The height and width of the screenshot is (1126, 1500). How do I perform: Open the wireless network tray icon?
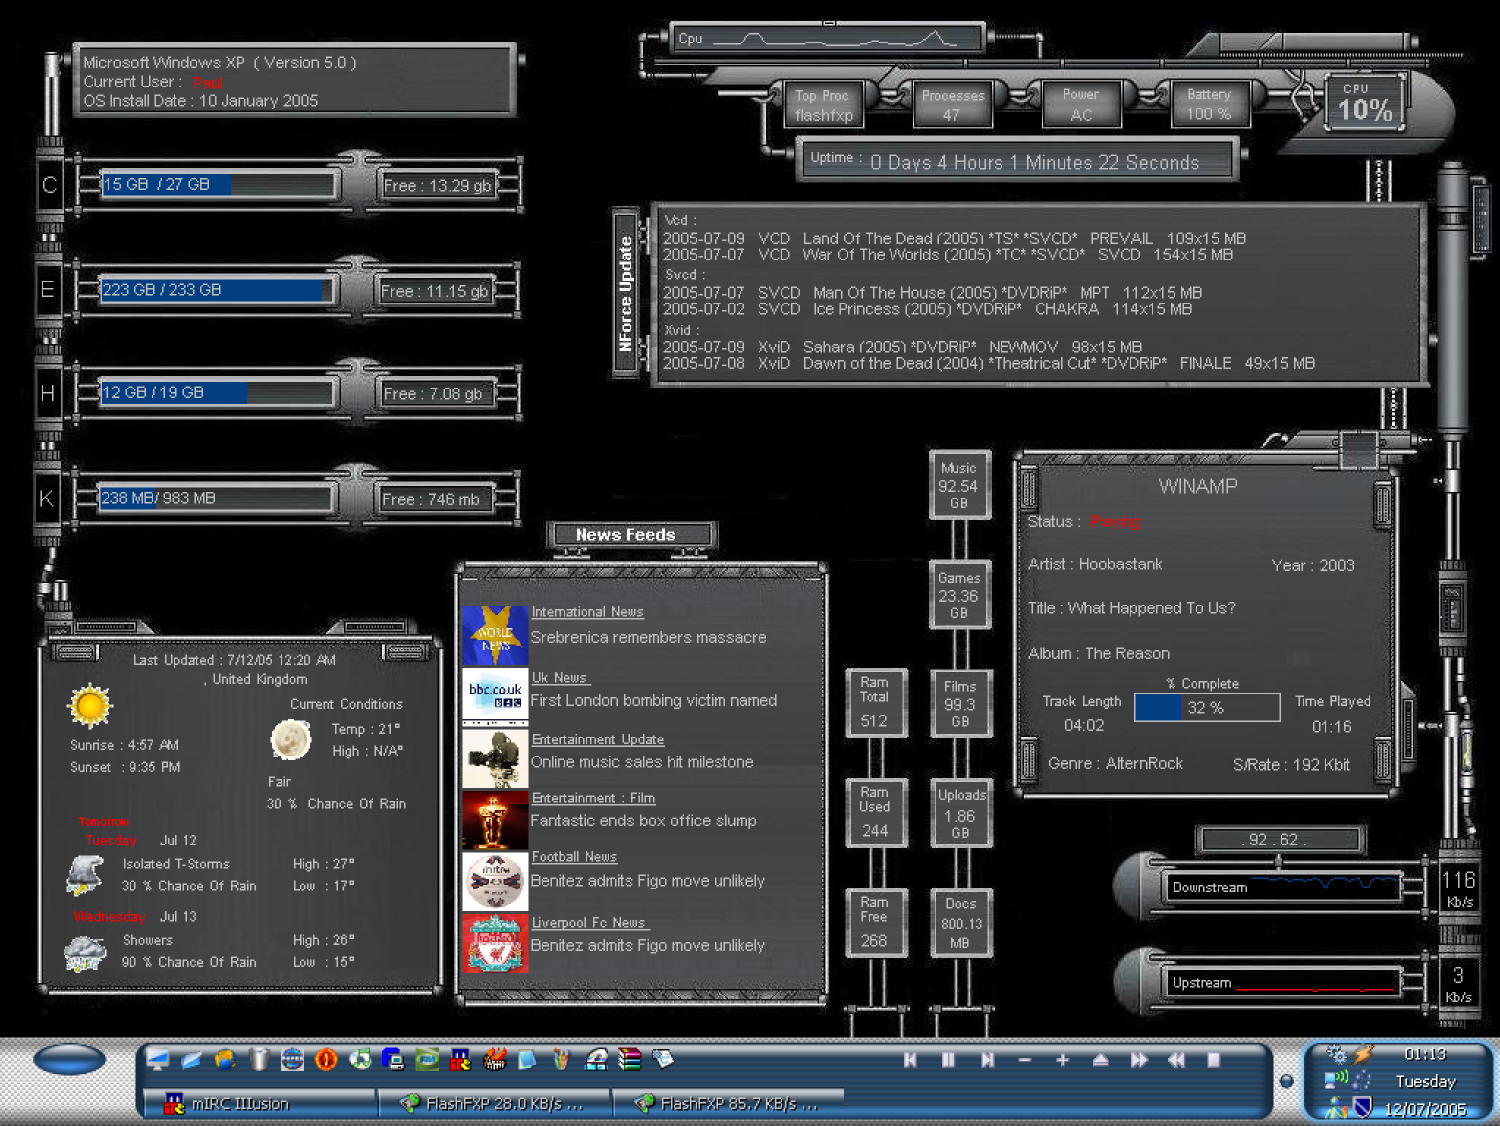[1336, 1080]
